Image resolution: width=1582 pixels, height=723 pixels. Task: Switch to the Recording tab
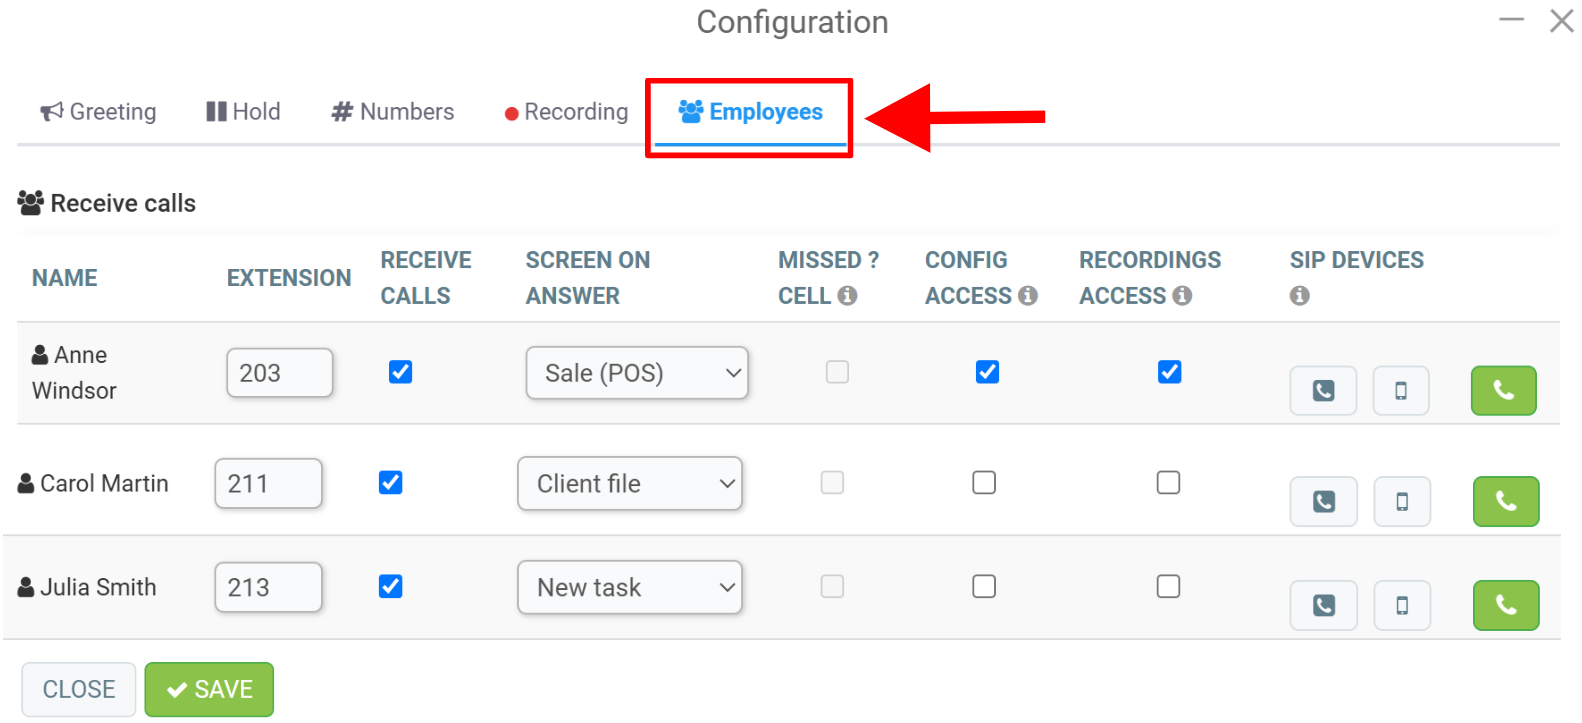tap(566, 112)
